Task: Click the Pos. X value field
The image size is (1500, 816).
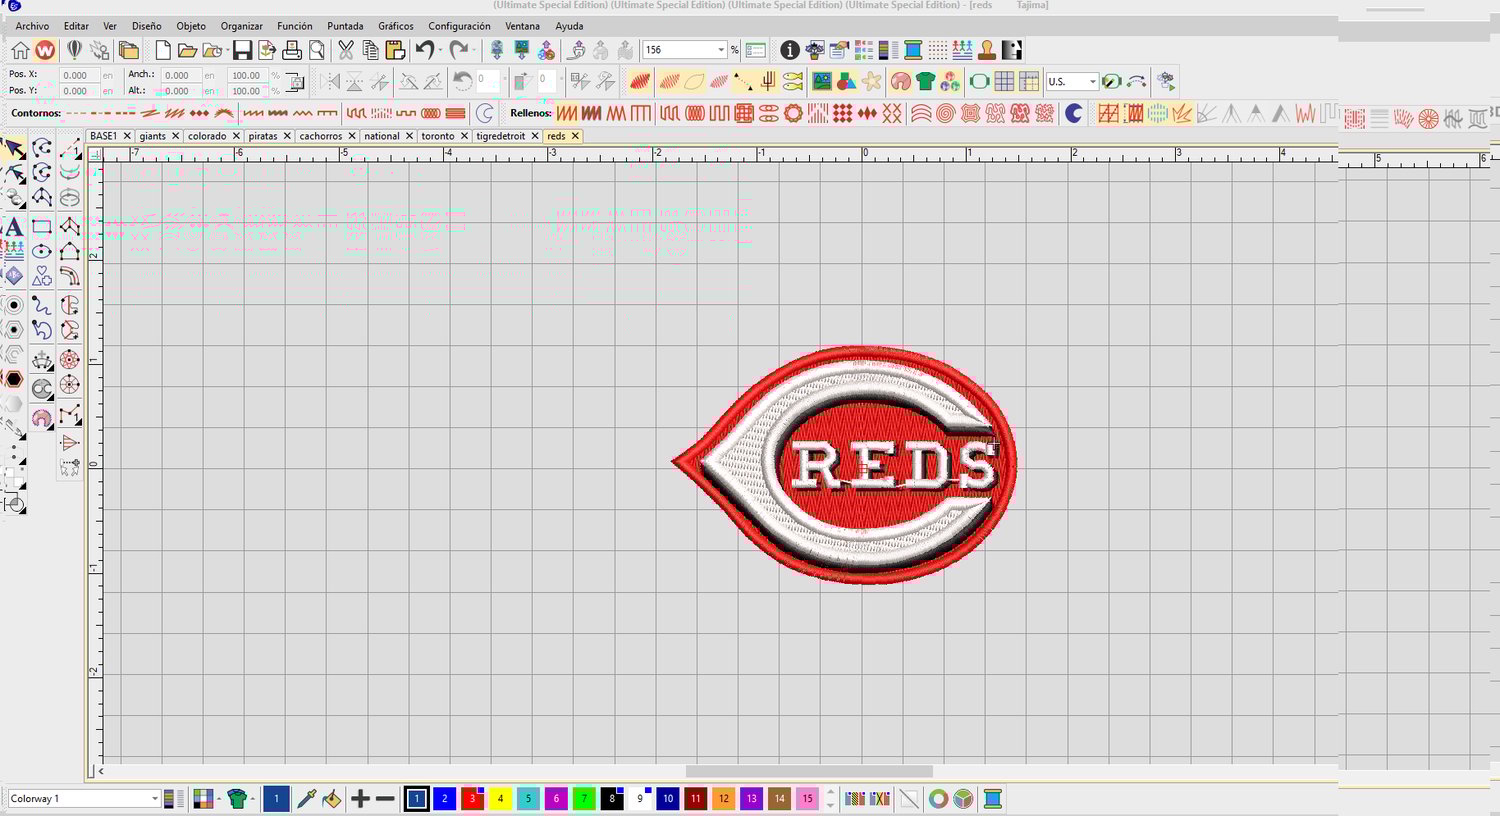Action: [x=78, y=75]
